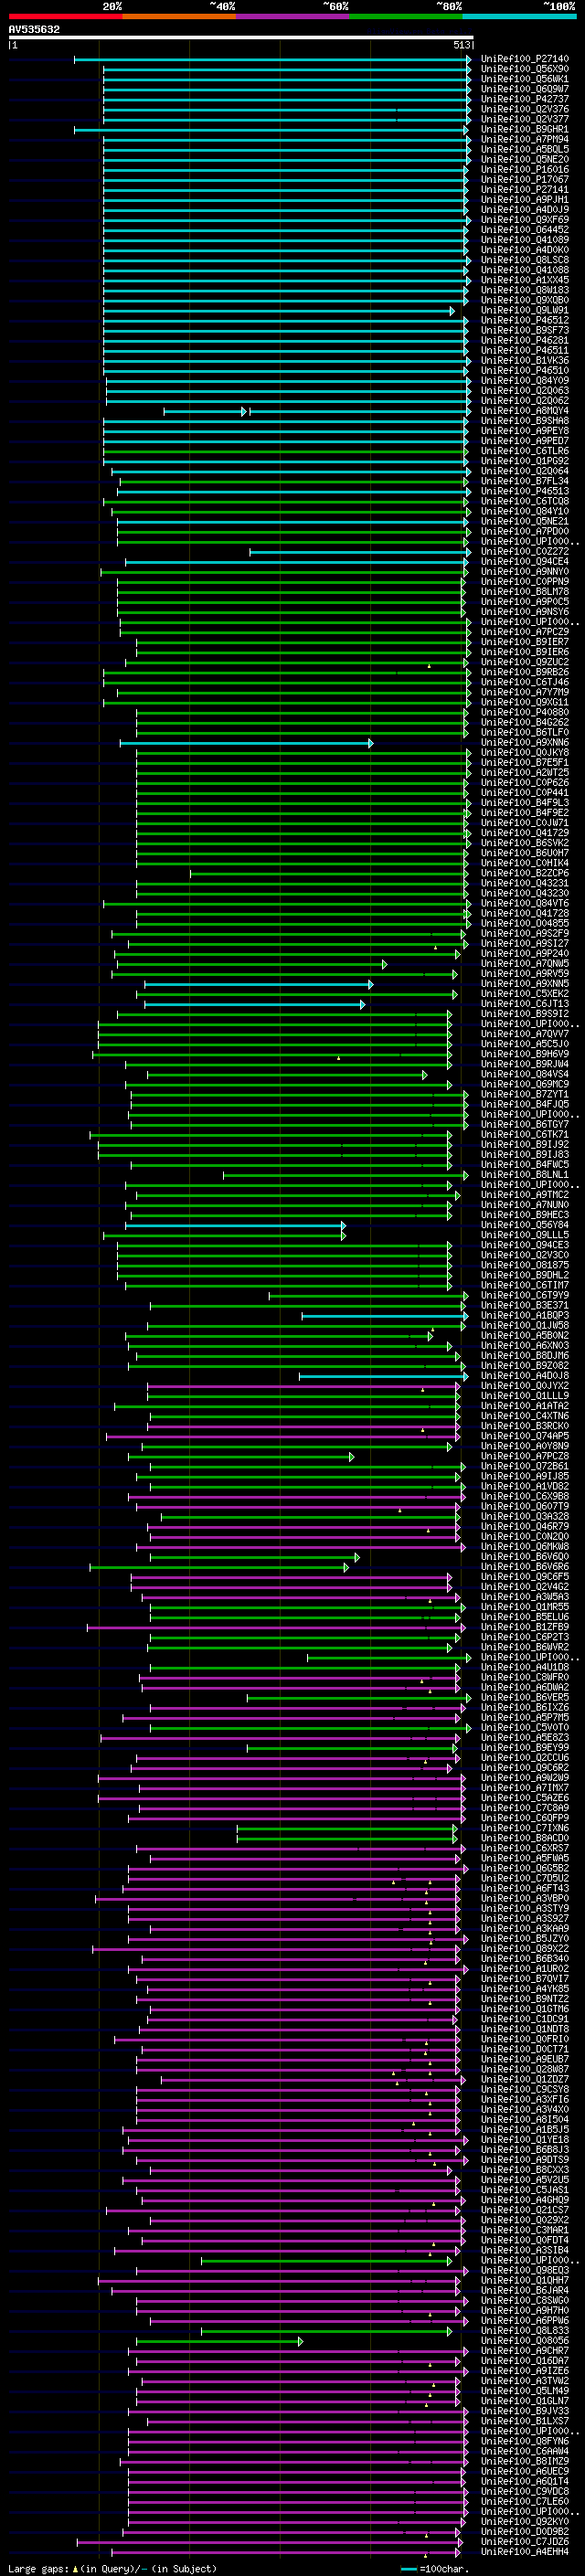
Task: Click the UniRef100_P40880 label
Action: click(524, 713)
